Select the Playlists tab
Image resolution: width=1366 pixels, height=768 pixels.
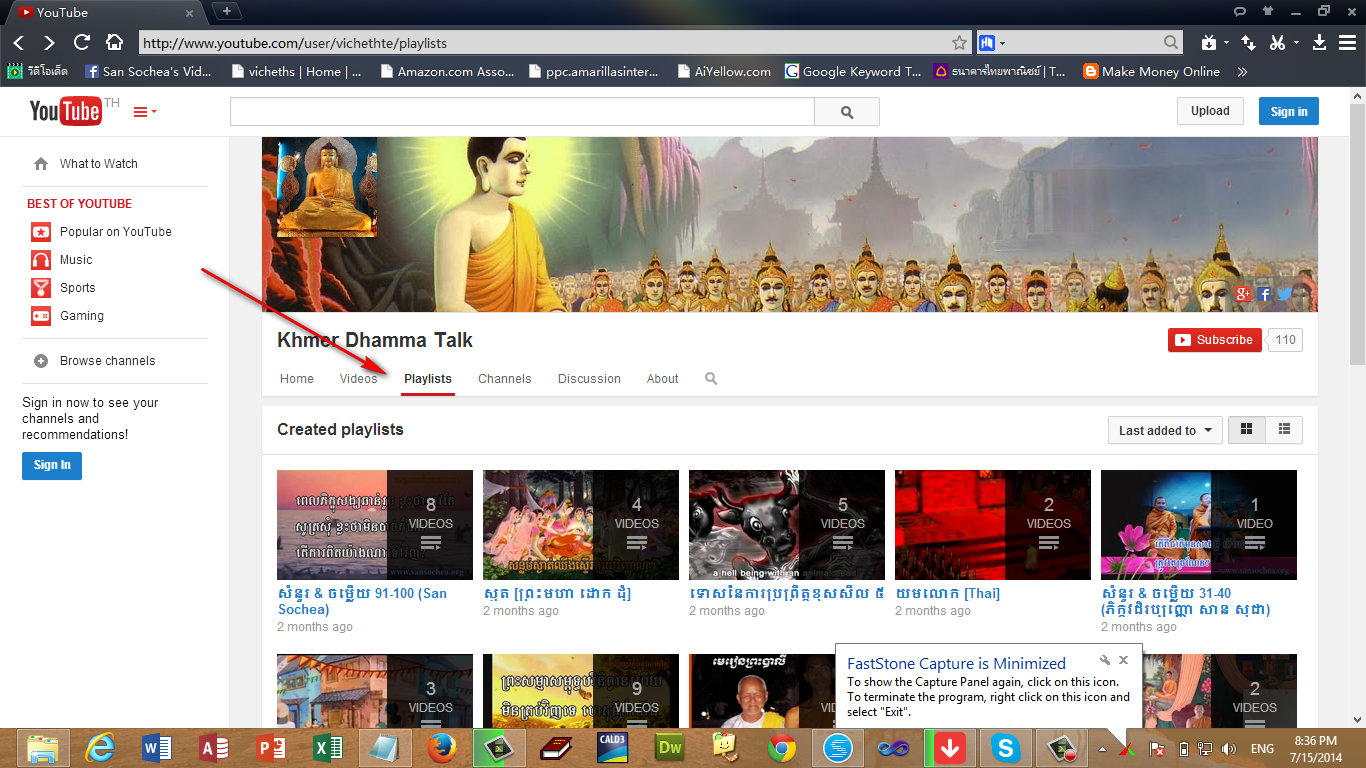428,379
